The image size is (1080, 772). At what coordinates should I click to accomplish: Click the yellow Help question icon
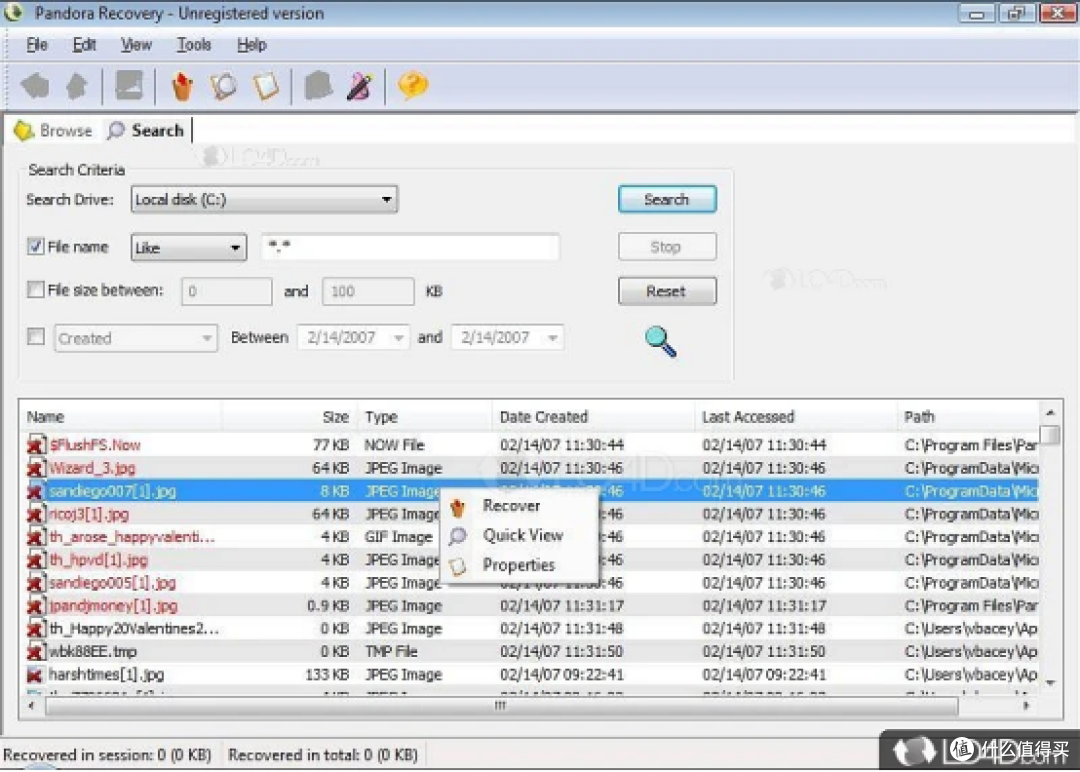[x=413, y=85]
